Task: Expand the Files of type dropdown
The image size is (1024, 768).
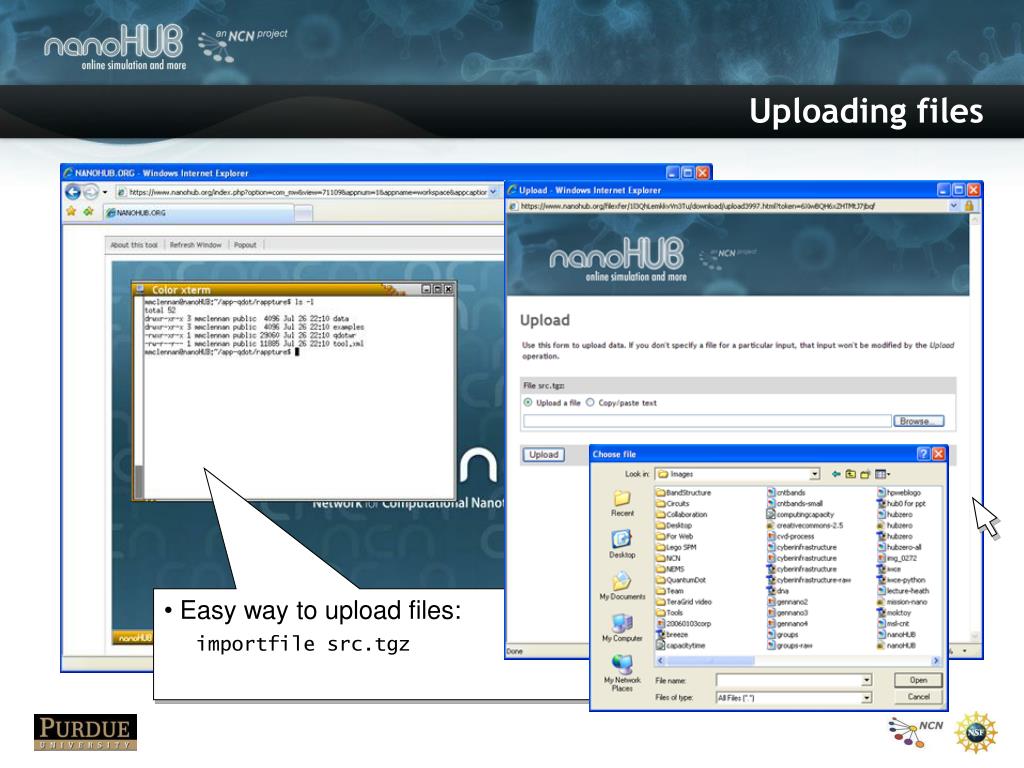Action: click(866, 698)
